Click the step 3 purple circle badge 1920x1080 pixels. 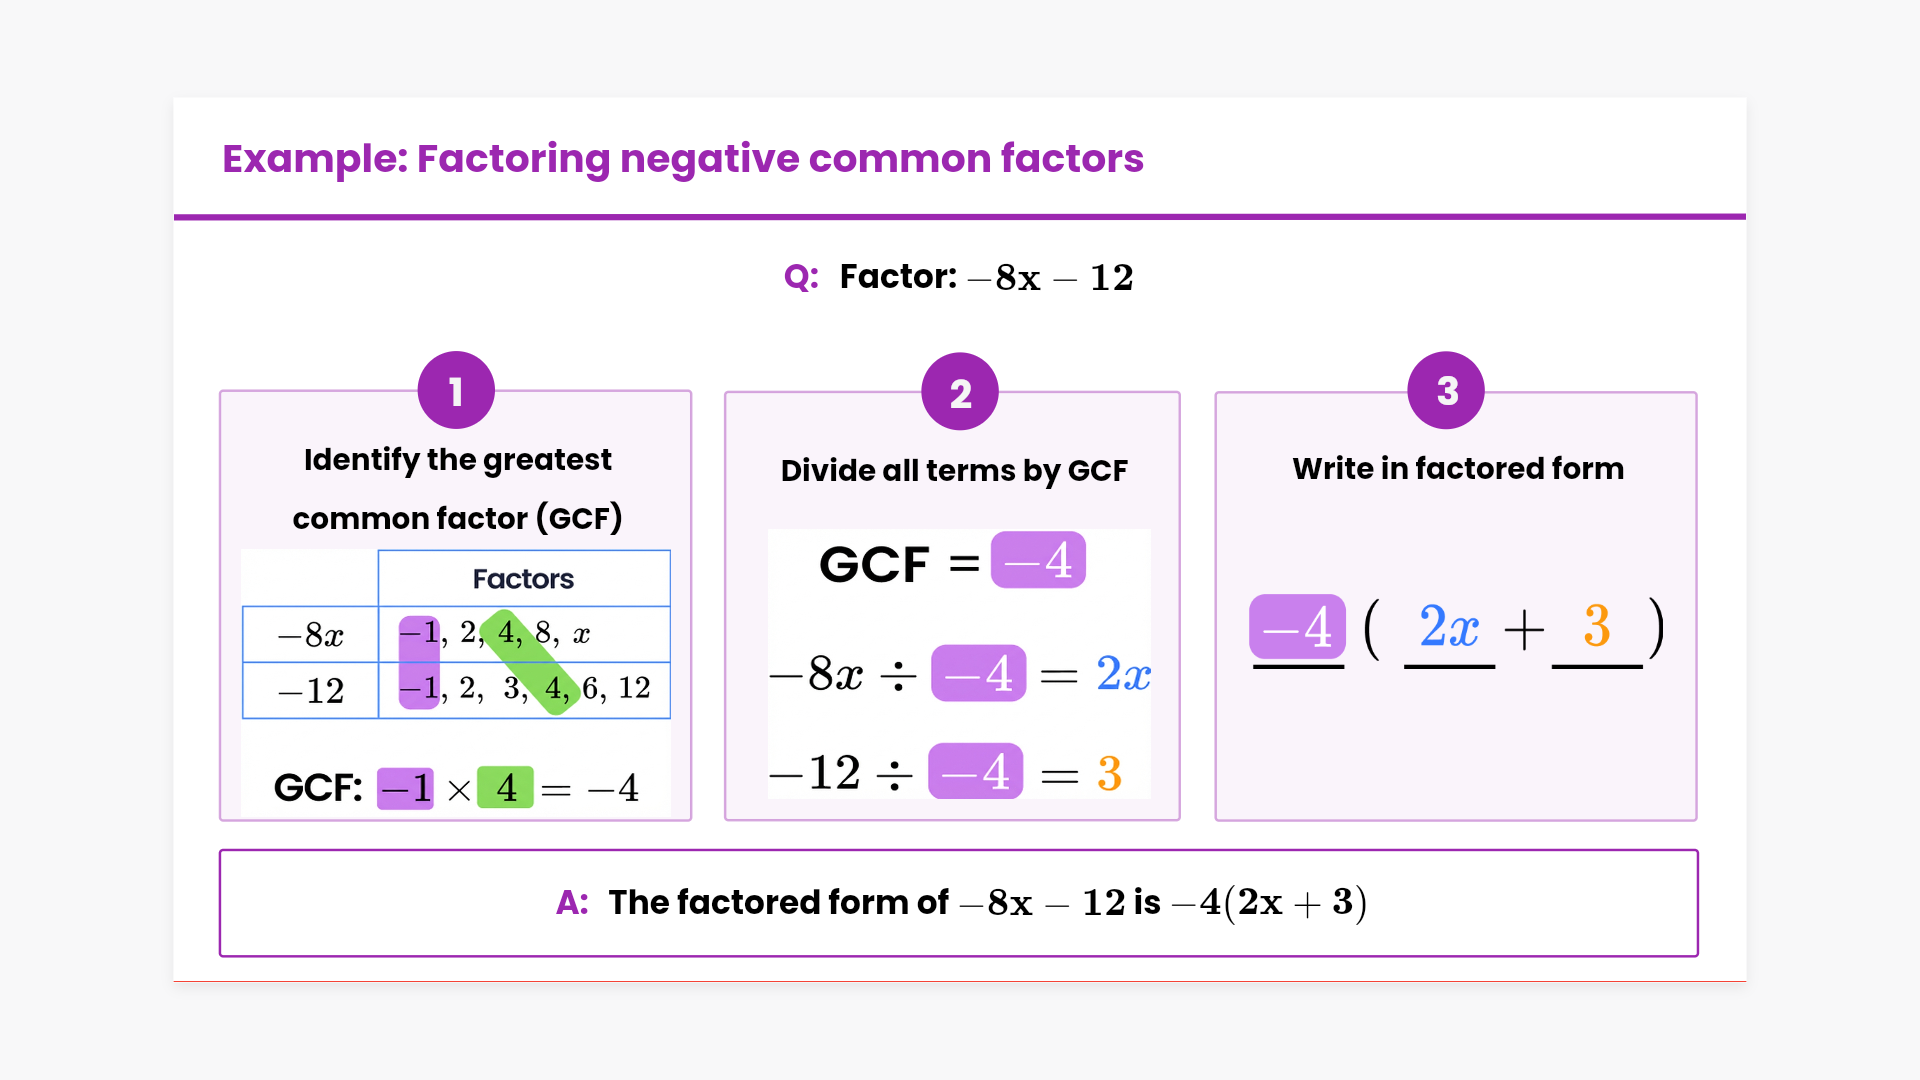(1446, 391)
